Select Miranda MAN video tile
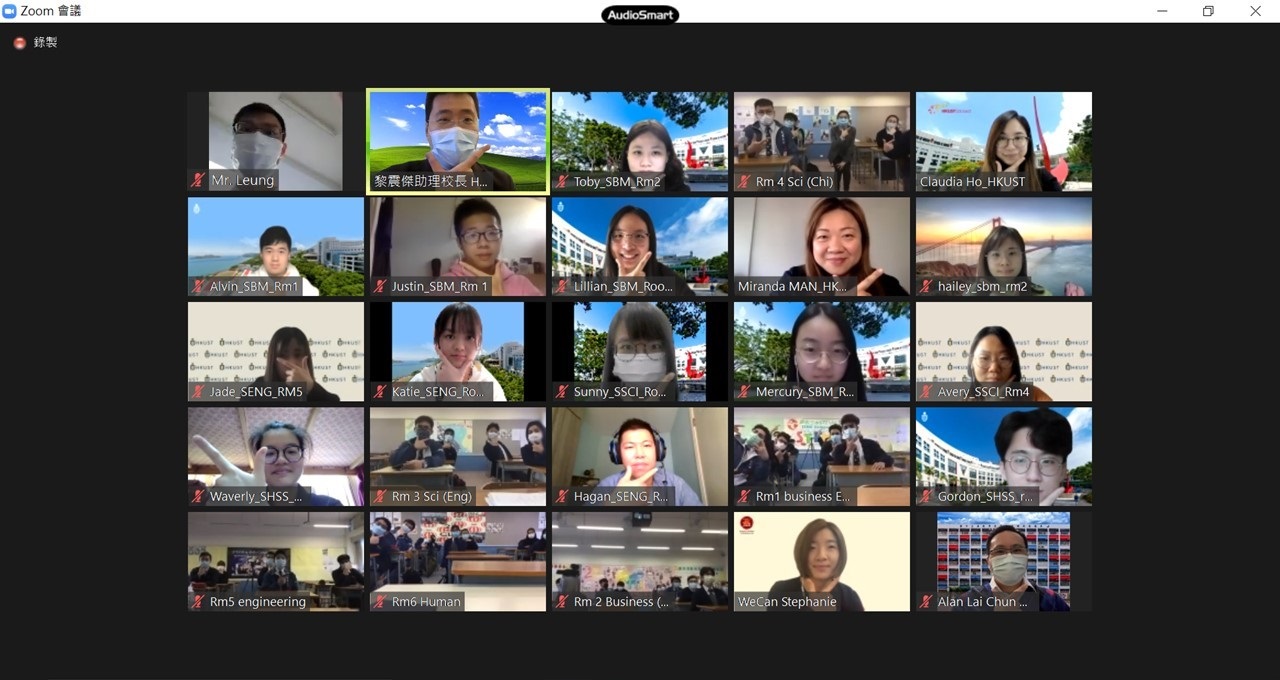The height and width of the screenshot is (680, 1280). click(x=821, y=245)
